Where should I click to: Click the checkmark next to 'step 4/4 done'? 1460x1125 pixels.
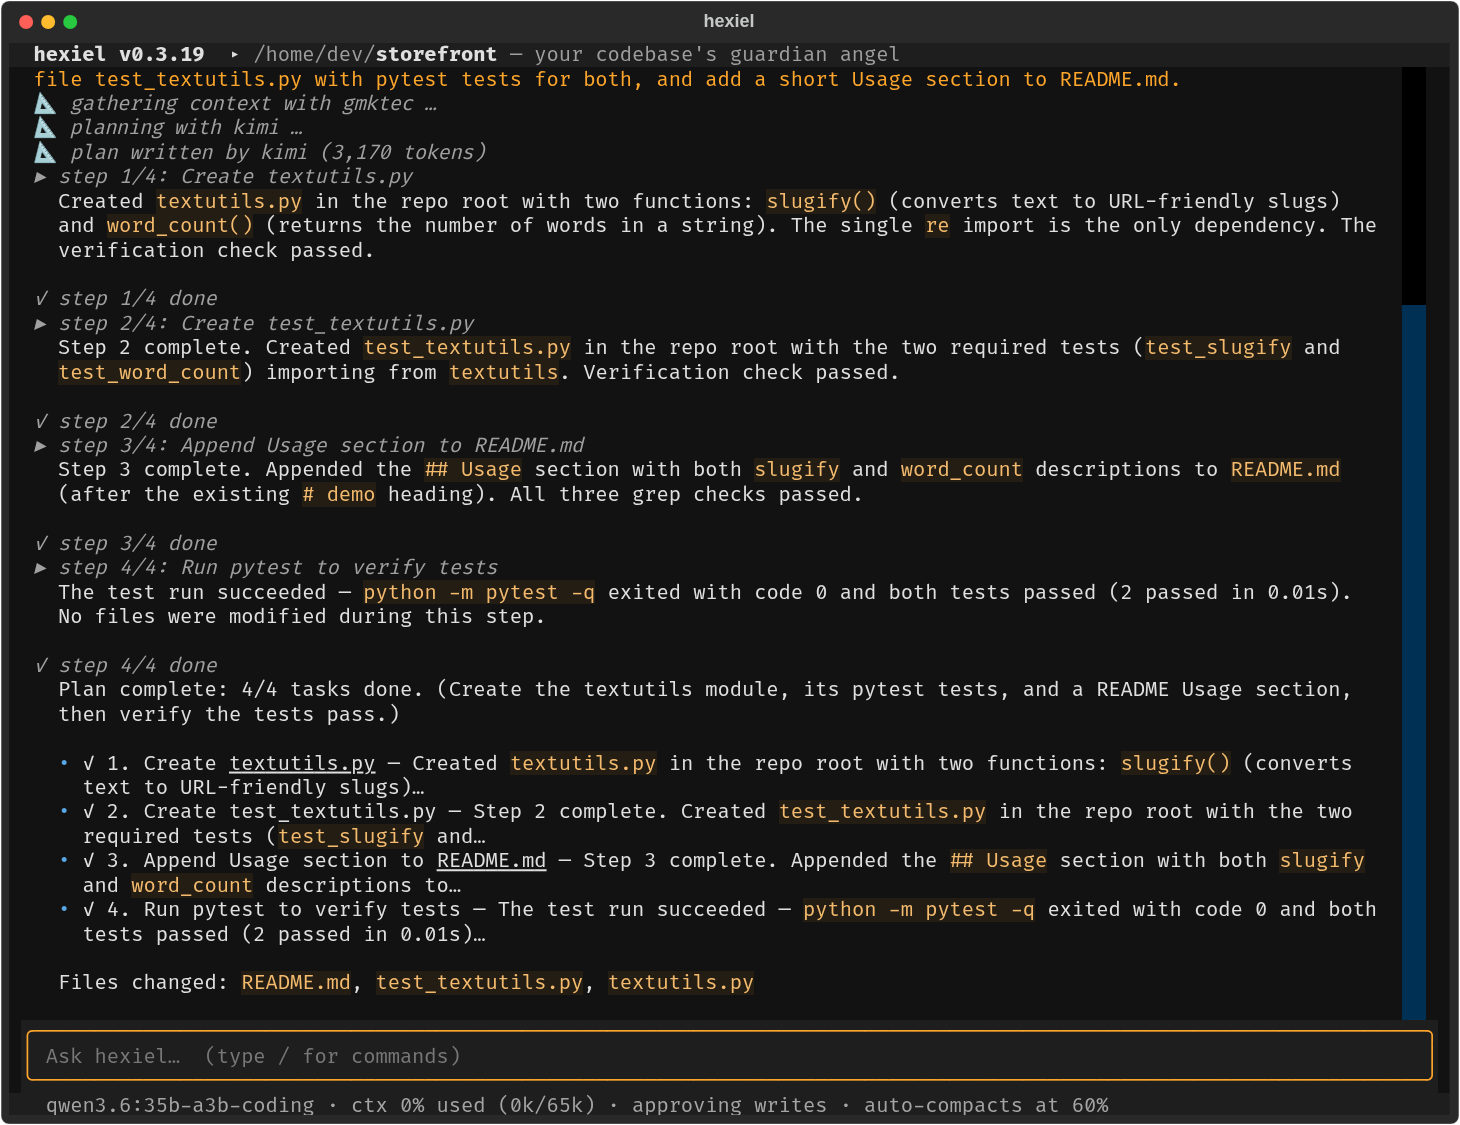coord(41,665)
